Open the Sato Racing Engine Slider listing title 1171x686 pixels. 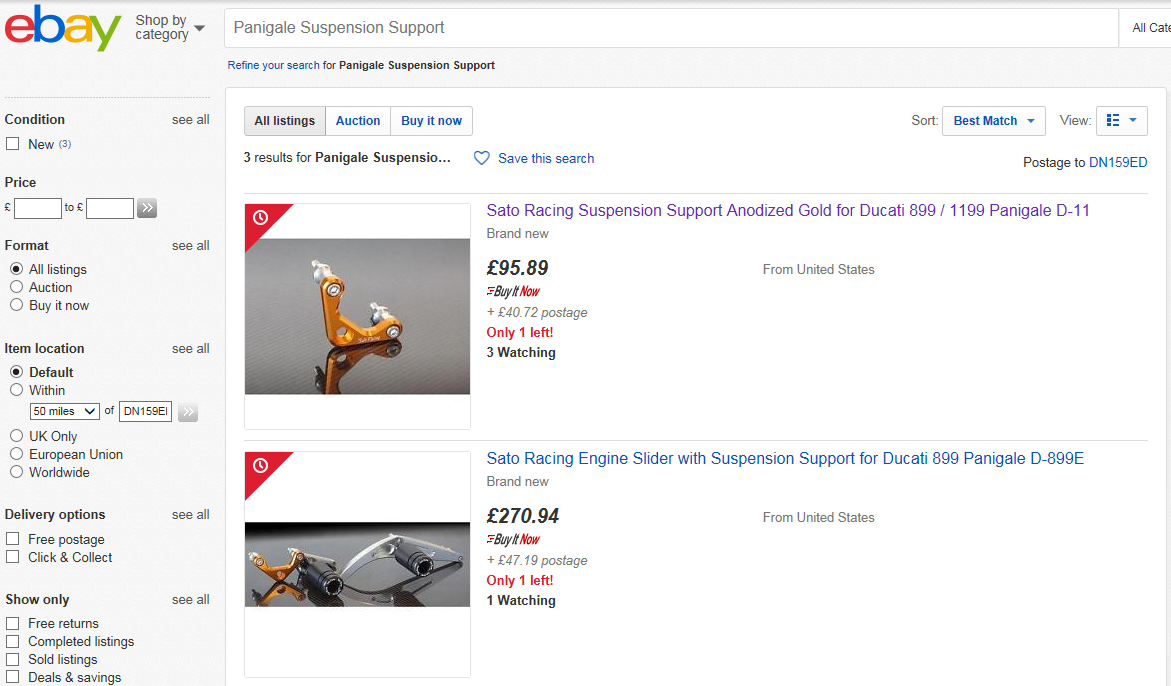[x=785, y=458]
